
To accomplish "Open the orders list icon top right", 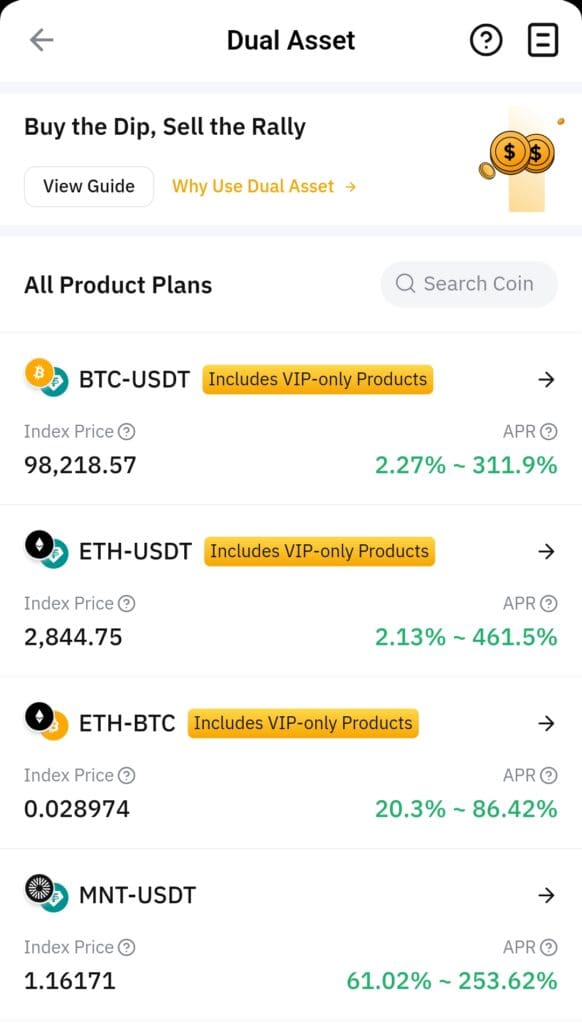I will [543, 40].
